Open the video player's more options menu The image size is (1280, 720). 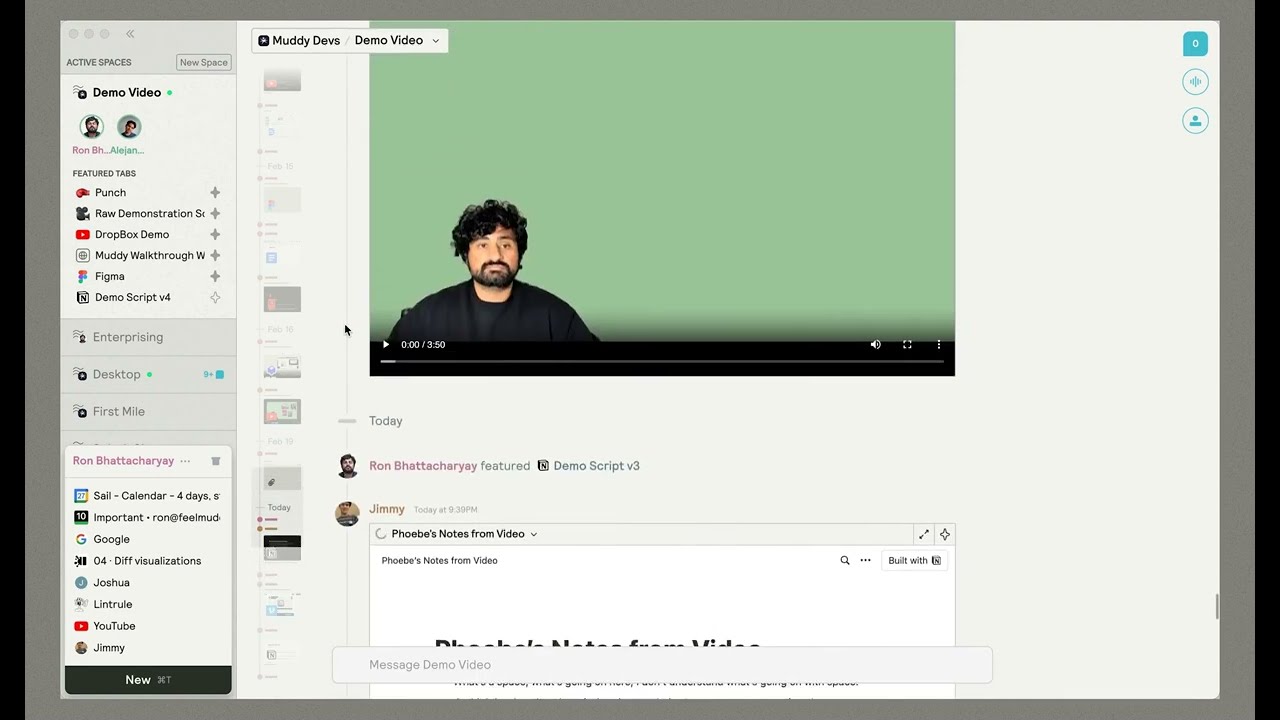(938, 345)
